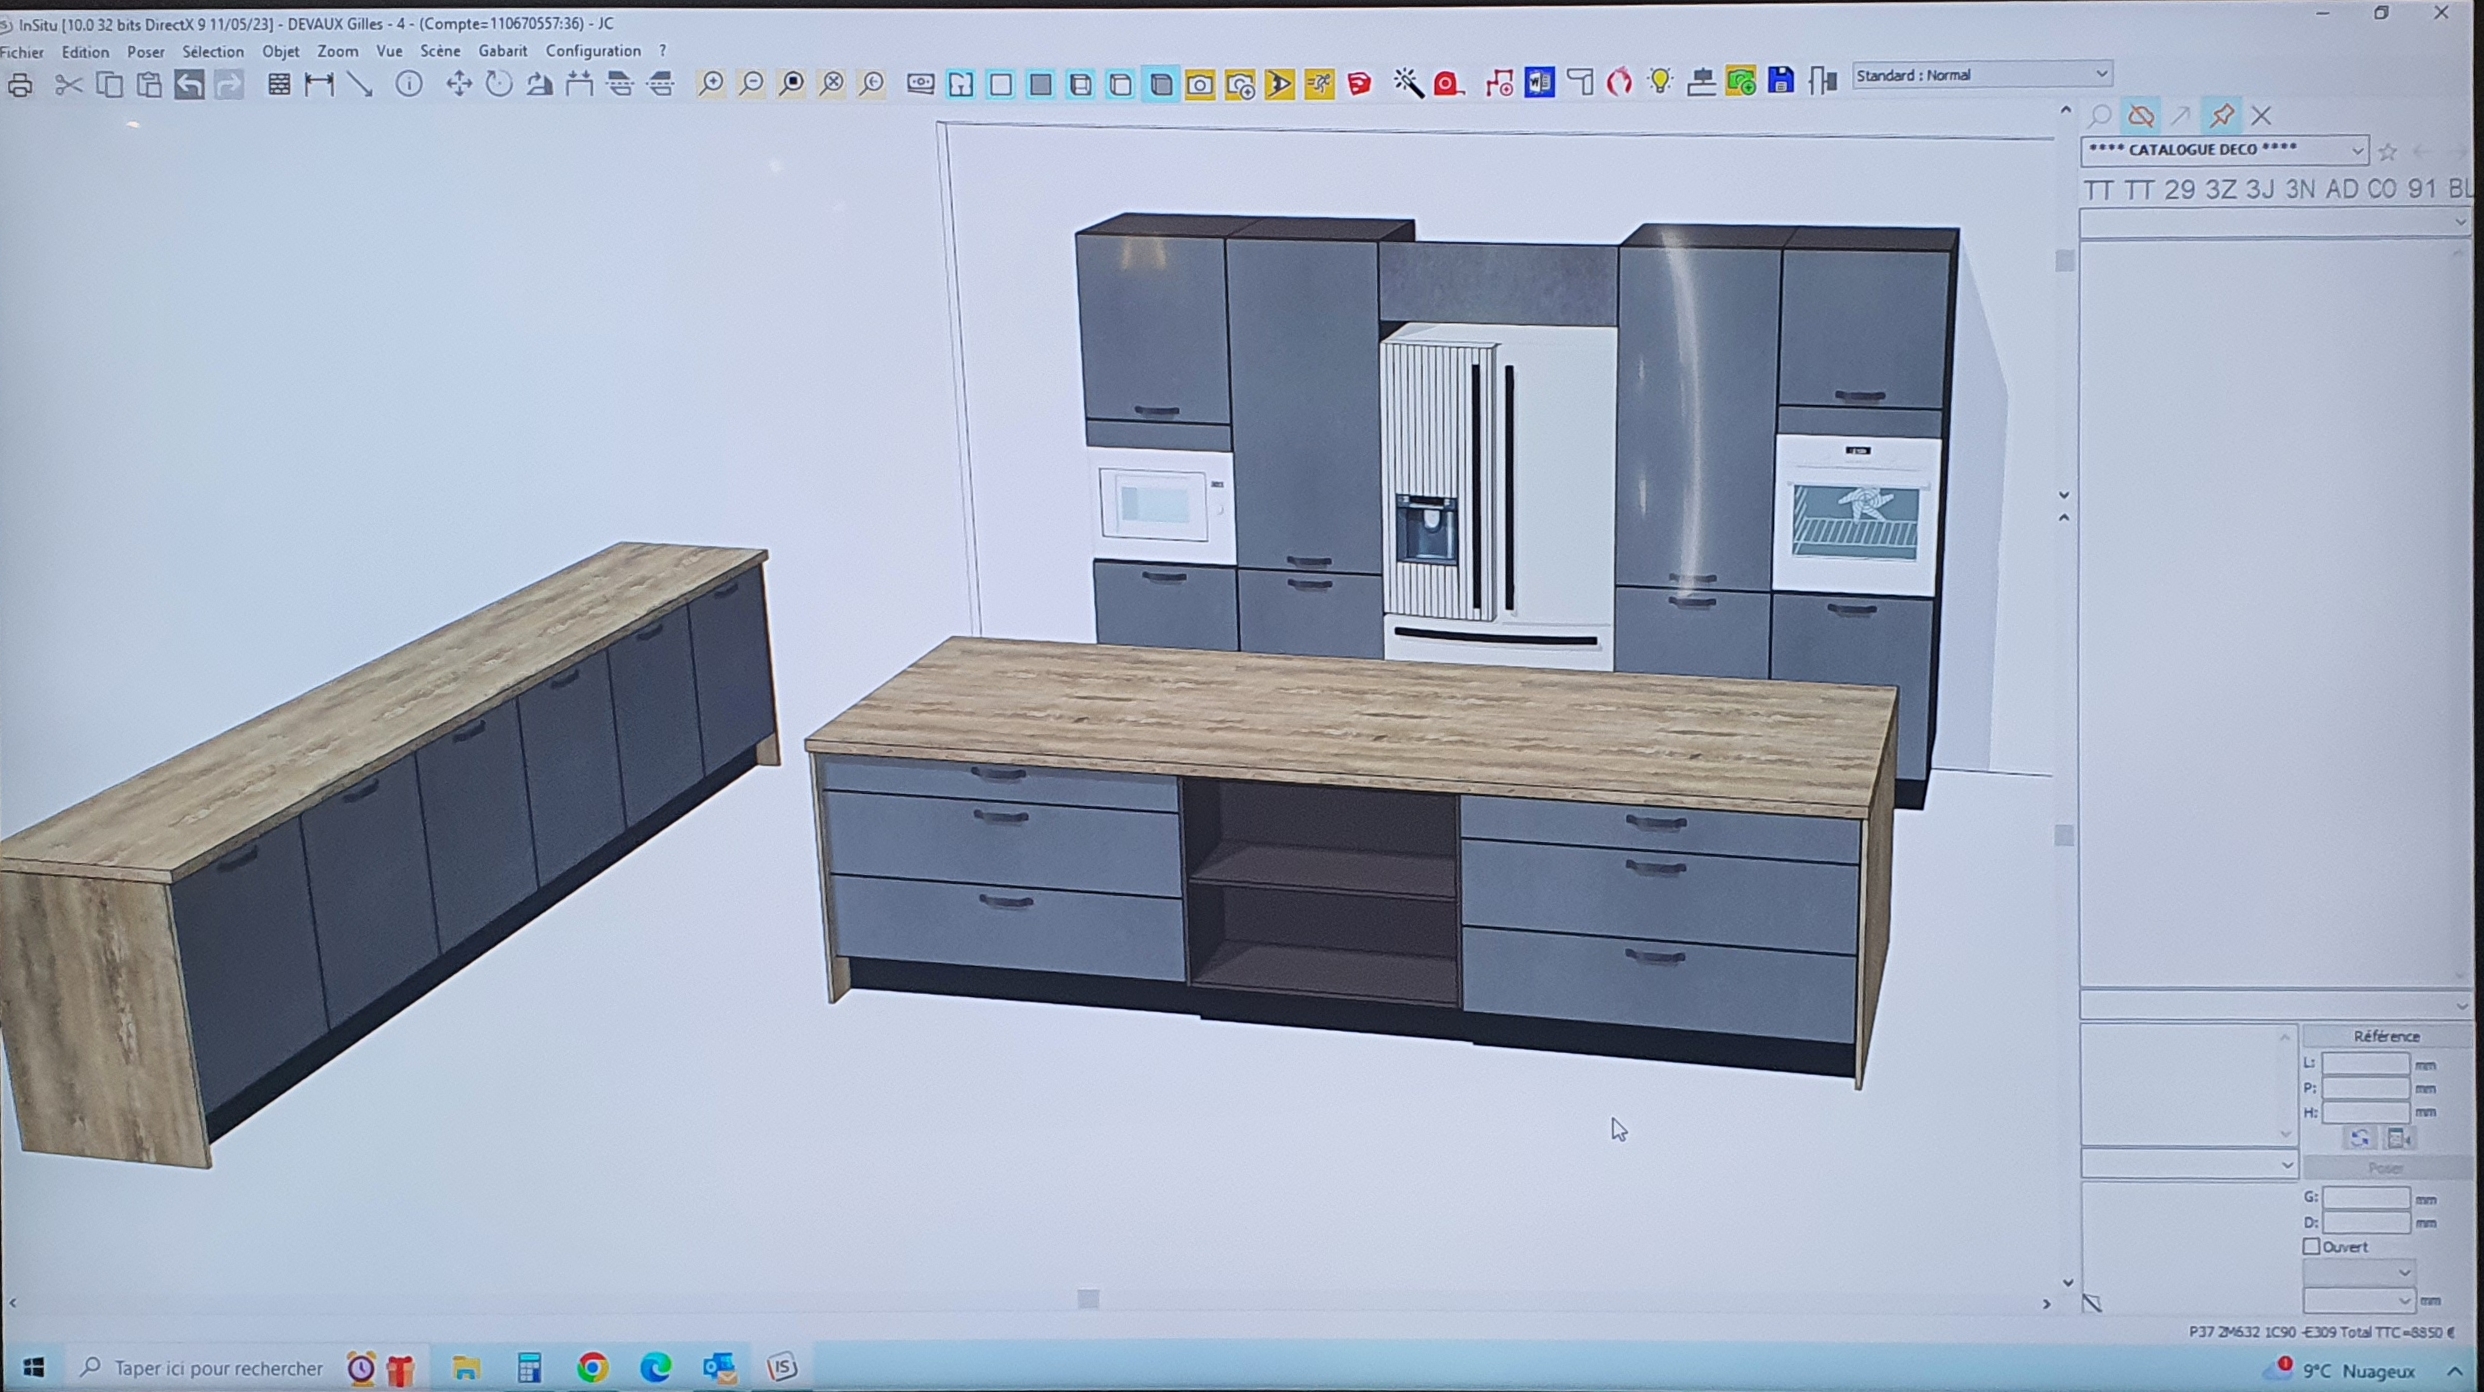The height and width of the screenshot is (1392, 2484).
Task: Click the zoom in magnifier icon
Action: click(711, 85)
